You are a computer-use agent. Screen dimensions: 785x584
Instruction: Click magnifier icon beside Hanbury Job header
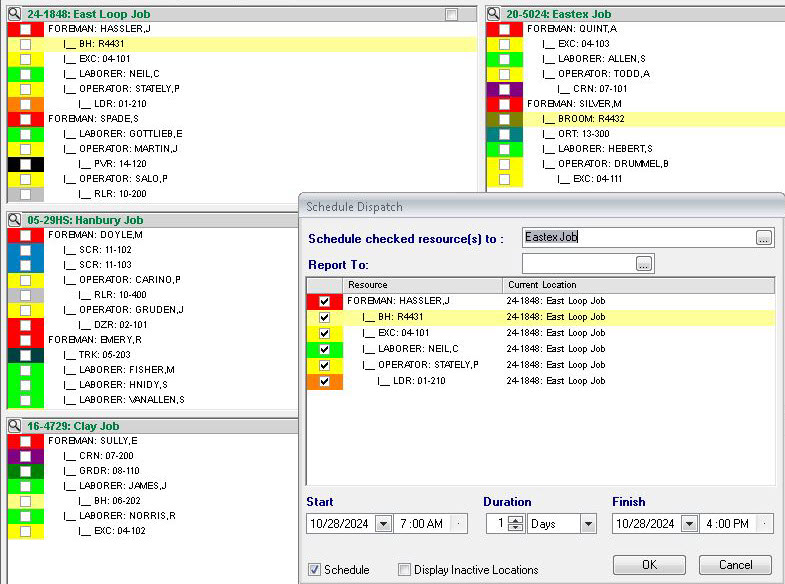pos(15,220)
